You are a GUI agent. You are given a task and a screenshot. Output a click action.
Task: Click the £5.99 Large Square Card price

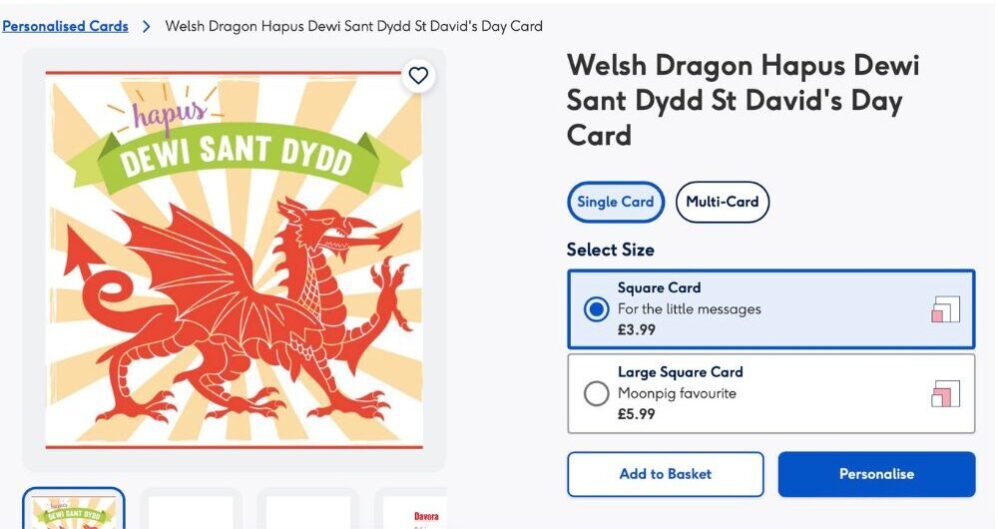[x=637, y=414]
